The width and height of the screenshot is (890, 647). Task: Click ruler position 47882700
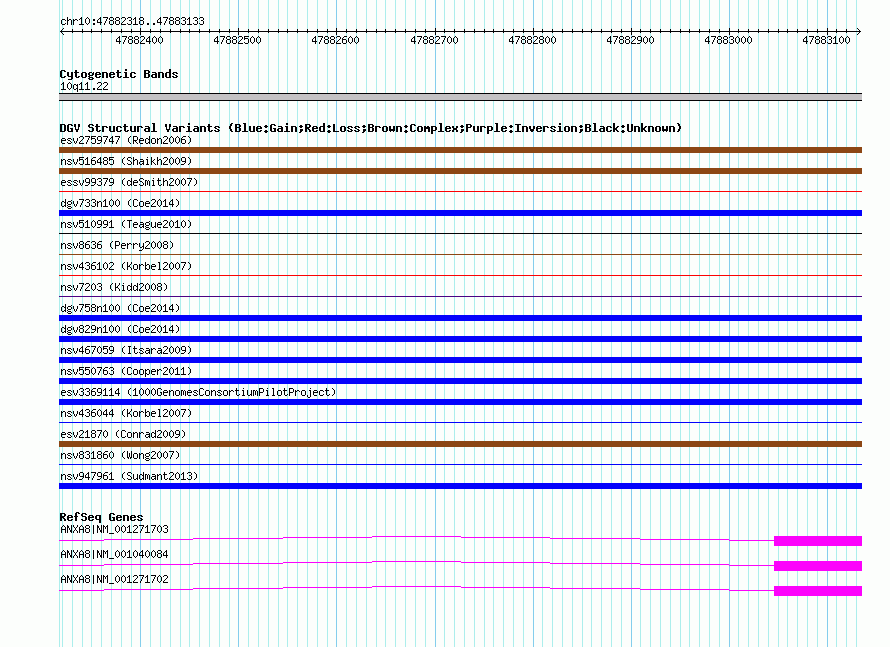(434, 40)
